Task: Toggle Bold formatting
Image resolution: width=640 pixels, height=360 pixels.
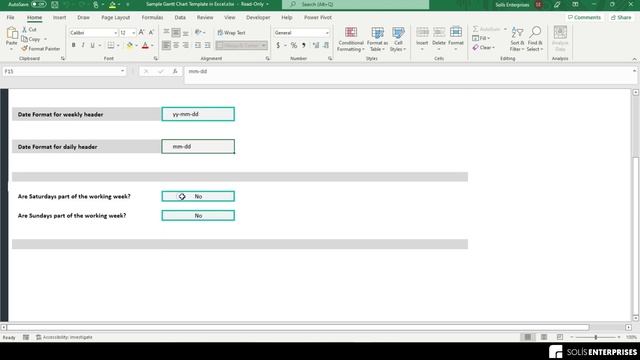Action: (73, 45)
